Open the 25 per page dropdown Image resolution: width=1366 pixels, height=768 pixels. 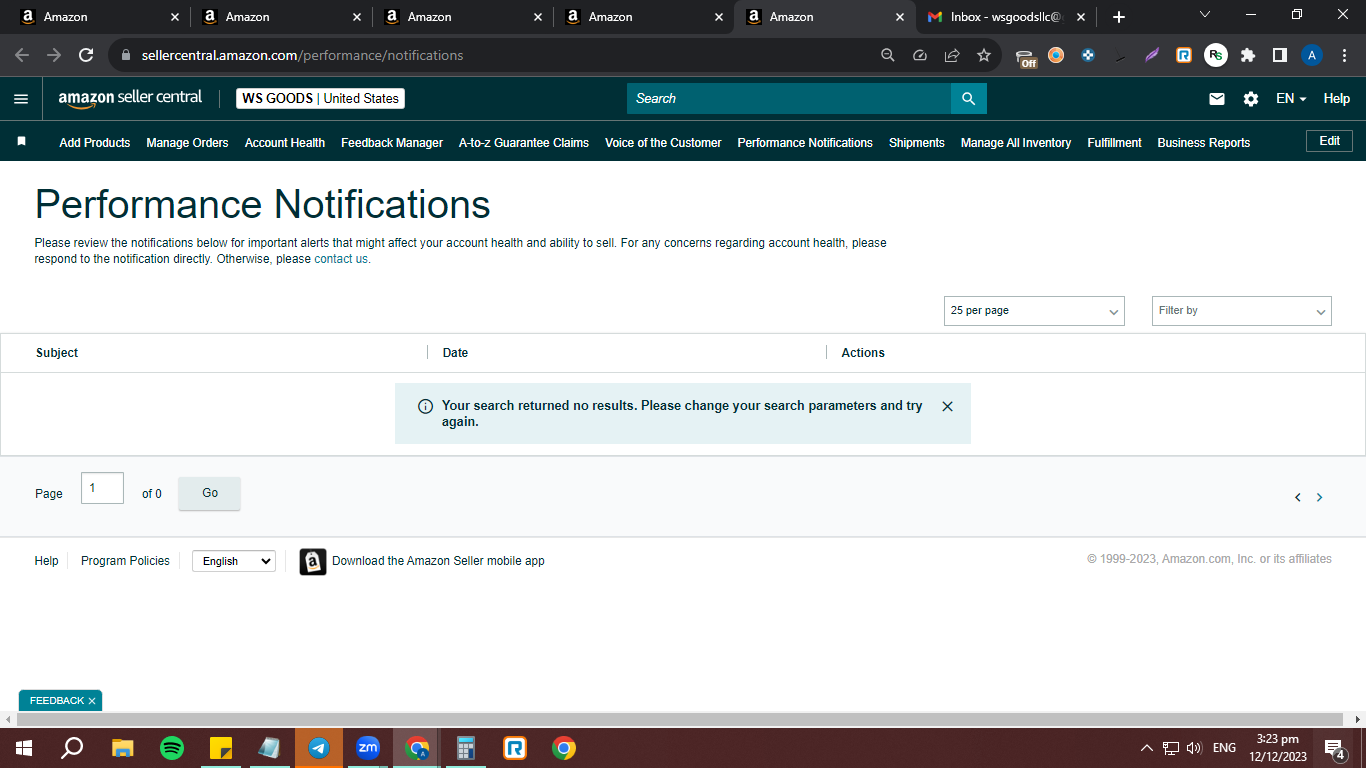pyautogui.click(x=1034, y=311)
